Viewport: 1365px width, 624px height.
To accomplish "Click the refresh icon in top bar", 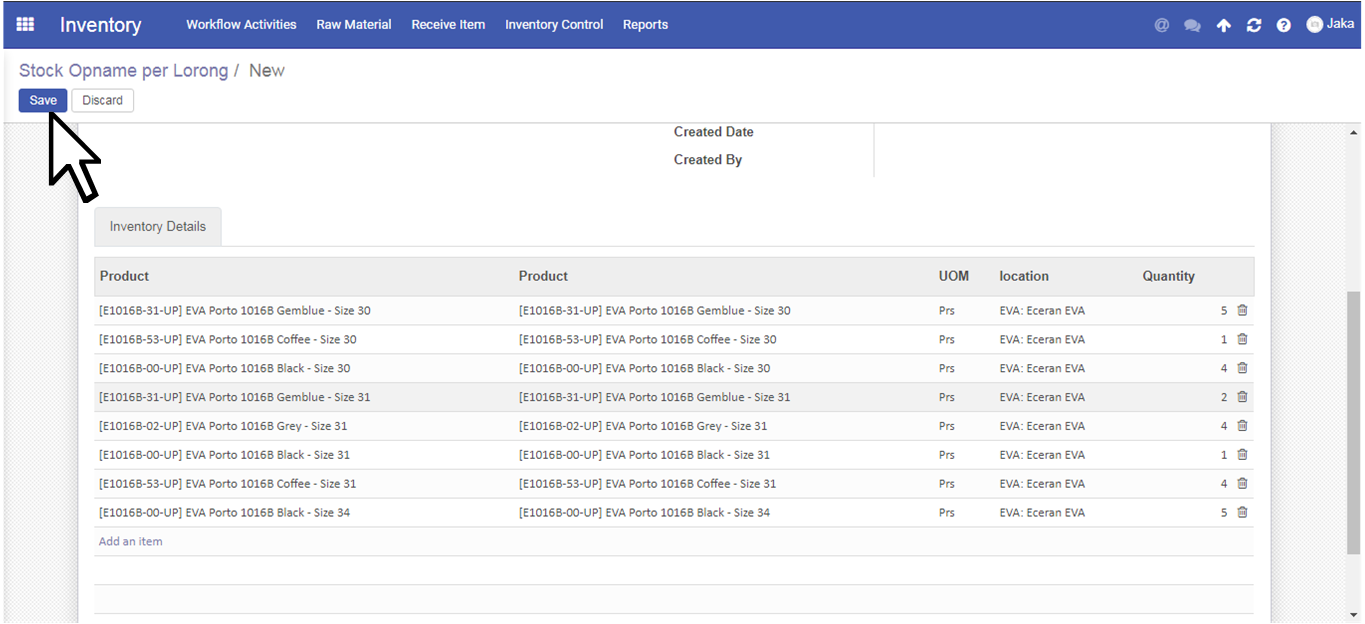I will [x=1253, y=26].
